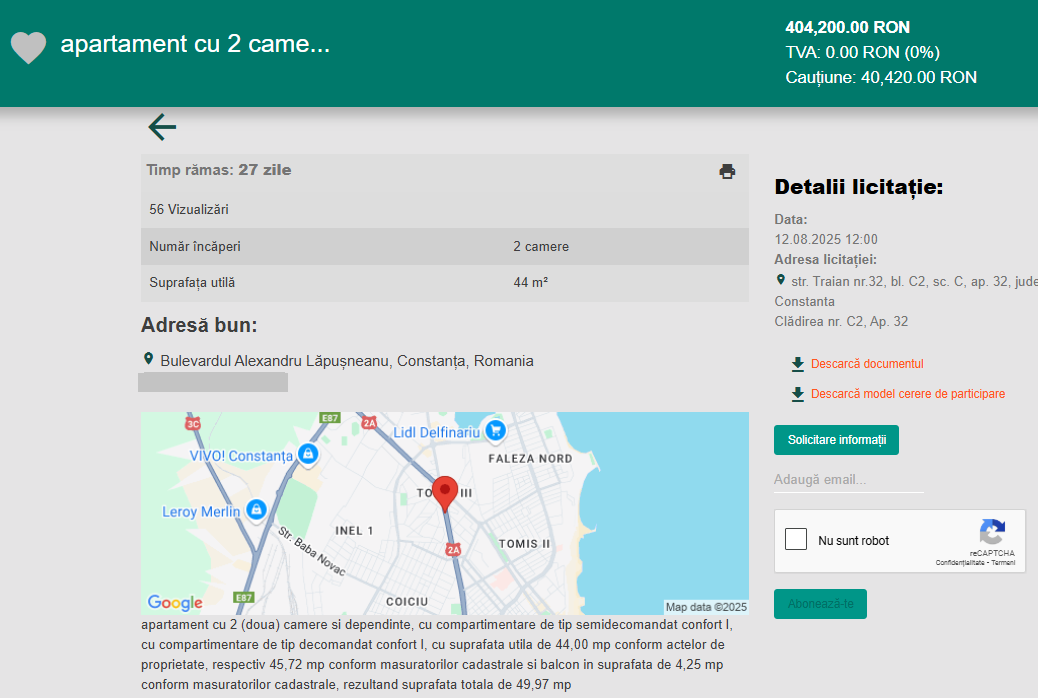The image size is (1038, 698).
Task: Go back using the left arrow
Action: pyautogui.click(x=162, y=127)
